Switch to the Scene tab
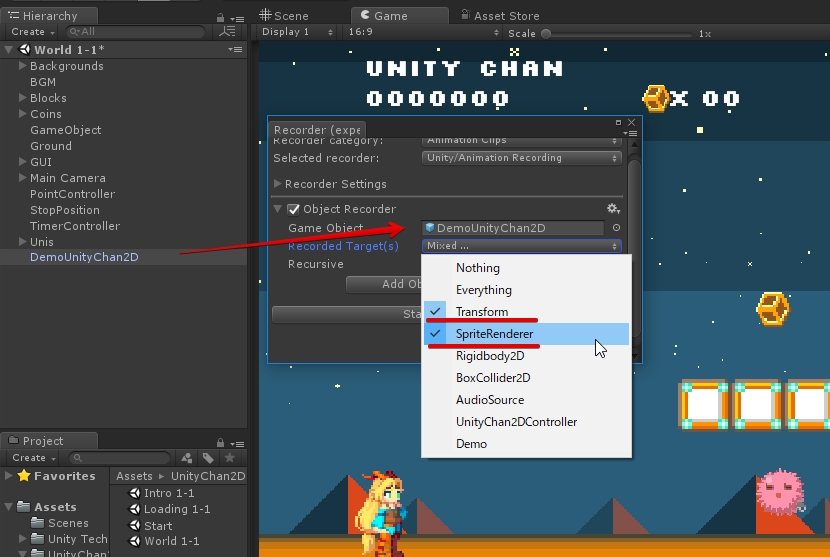Viewport: 830px width, 557px height. 284,16
